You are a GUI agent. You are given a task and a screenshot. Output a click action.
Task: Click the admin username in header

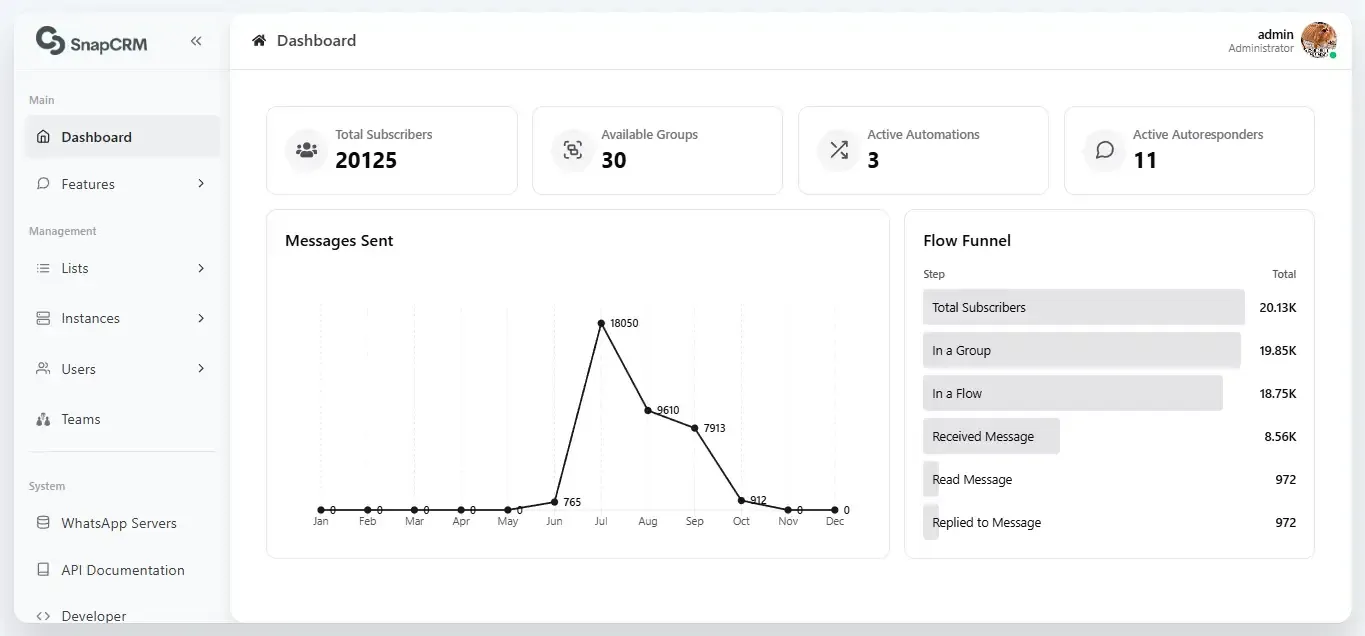tap(1275, 34)
